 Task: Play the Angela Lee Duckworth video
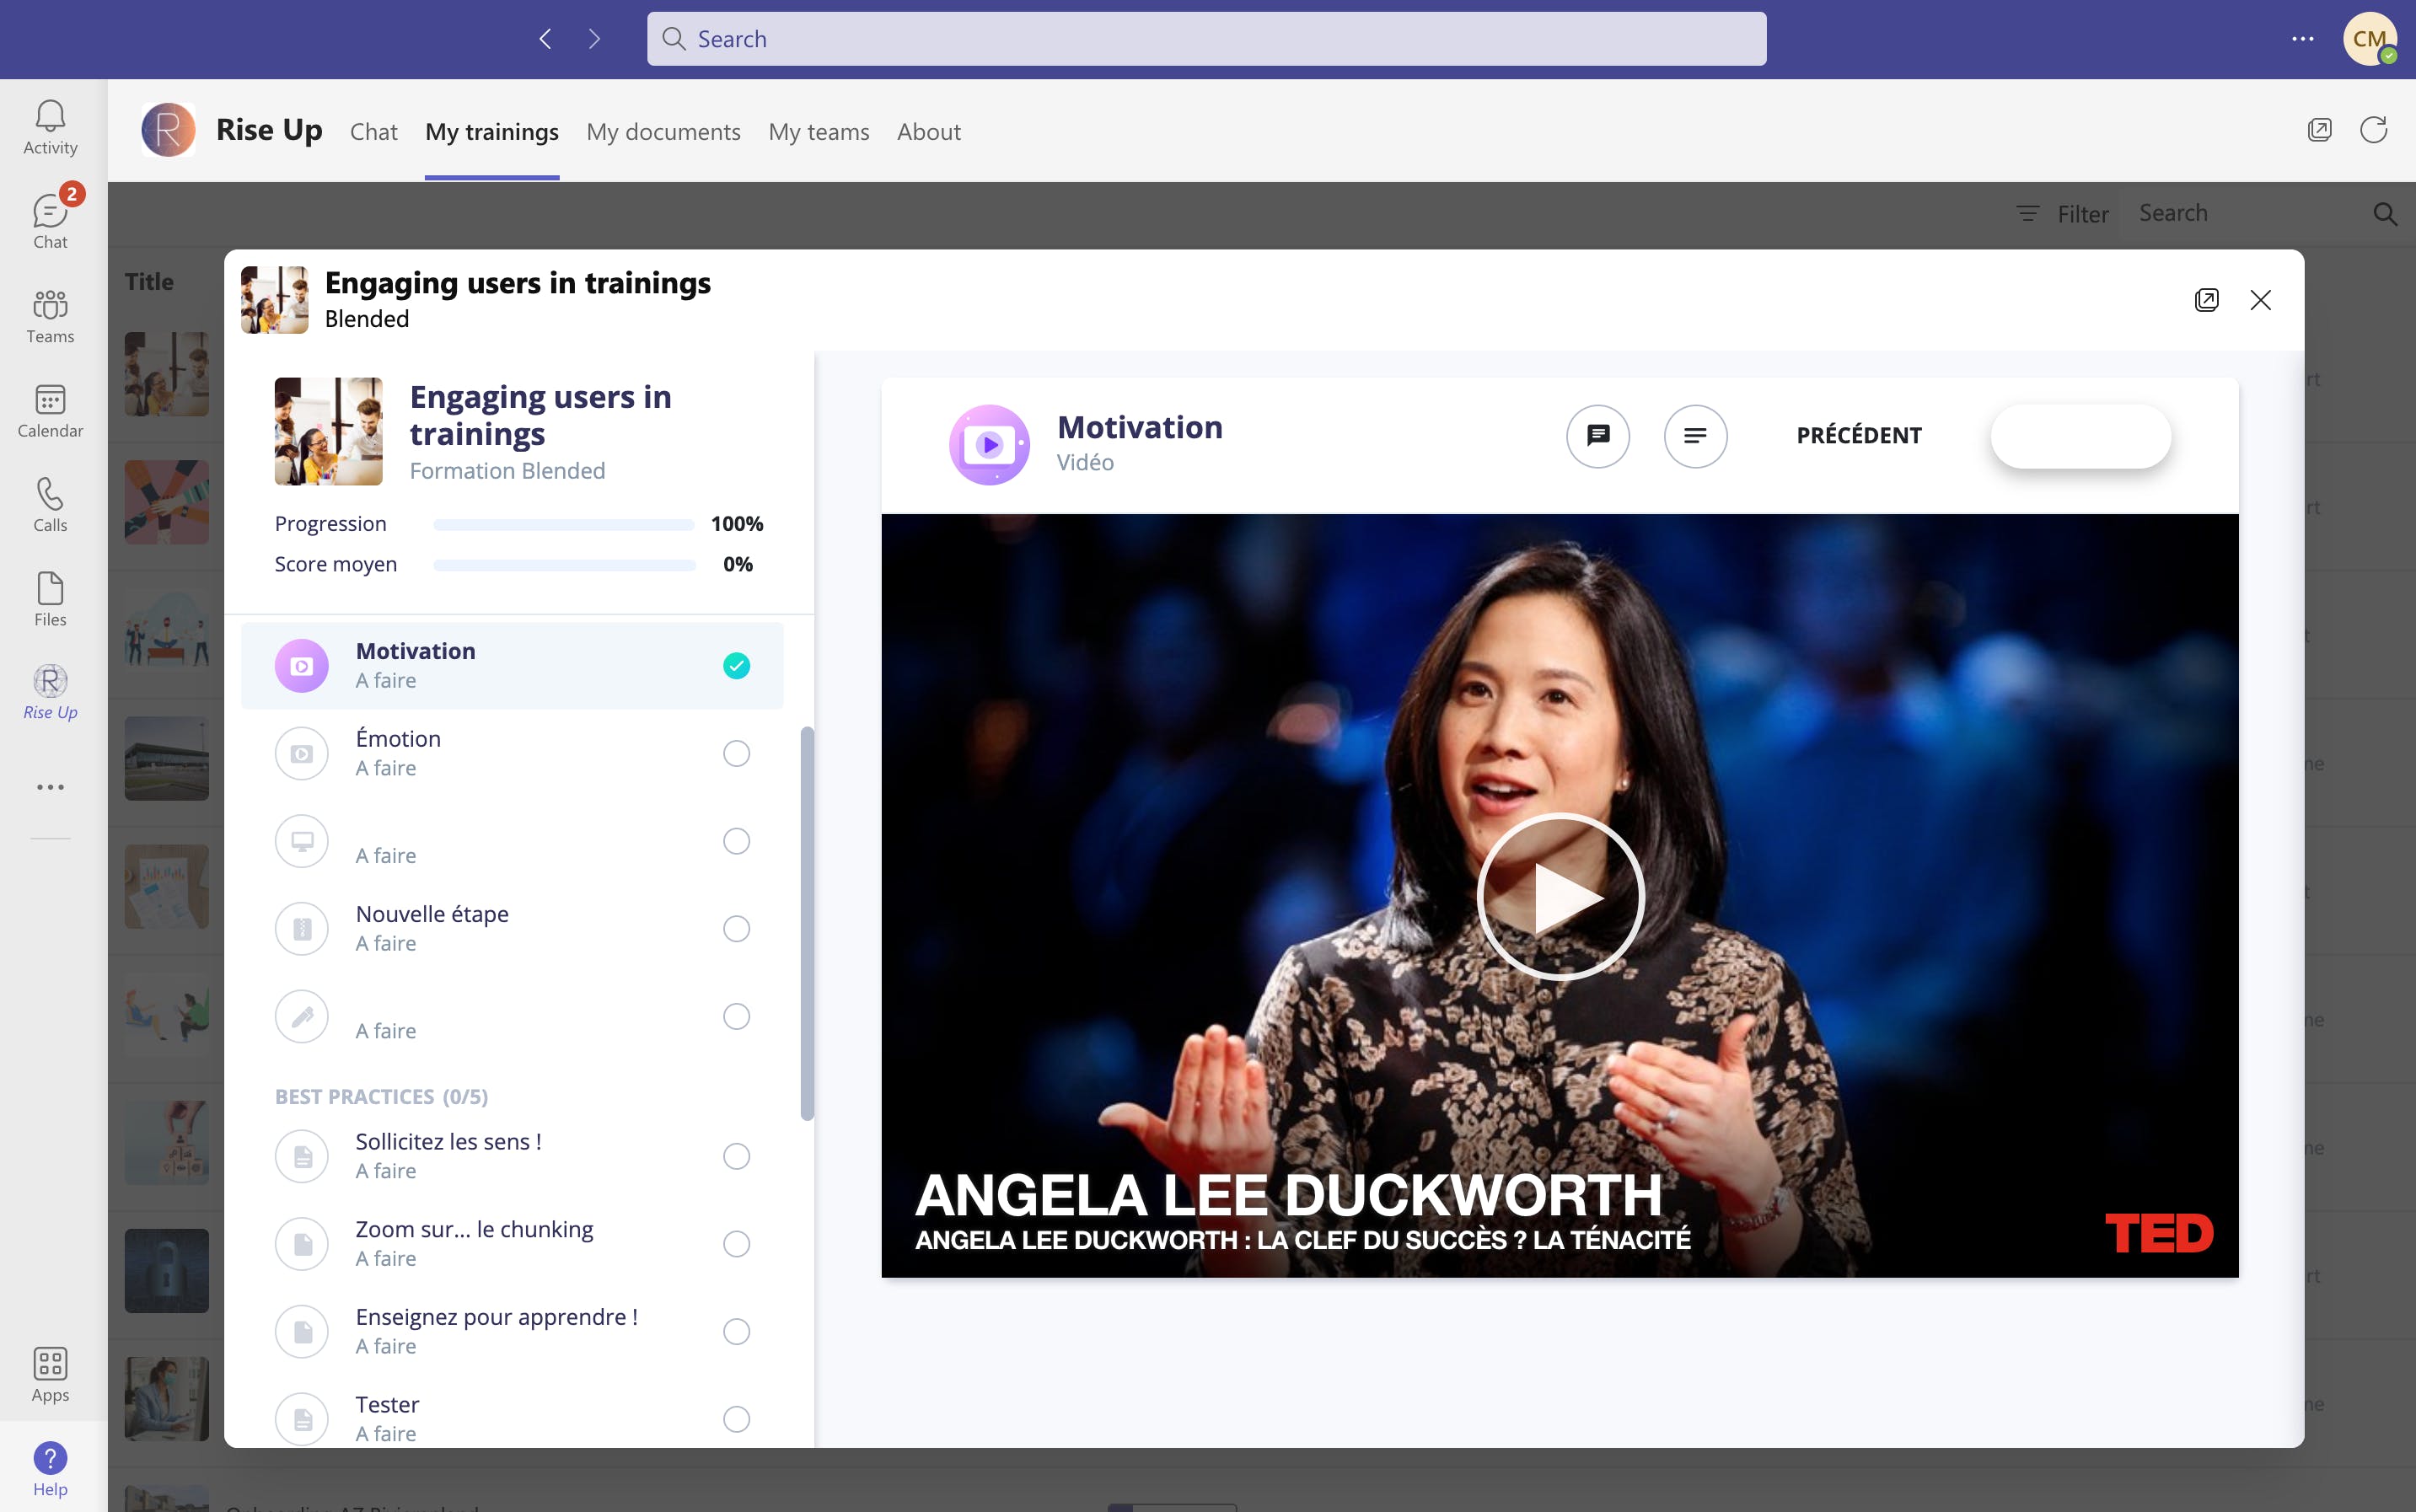click(1559, 896)
